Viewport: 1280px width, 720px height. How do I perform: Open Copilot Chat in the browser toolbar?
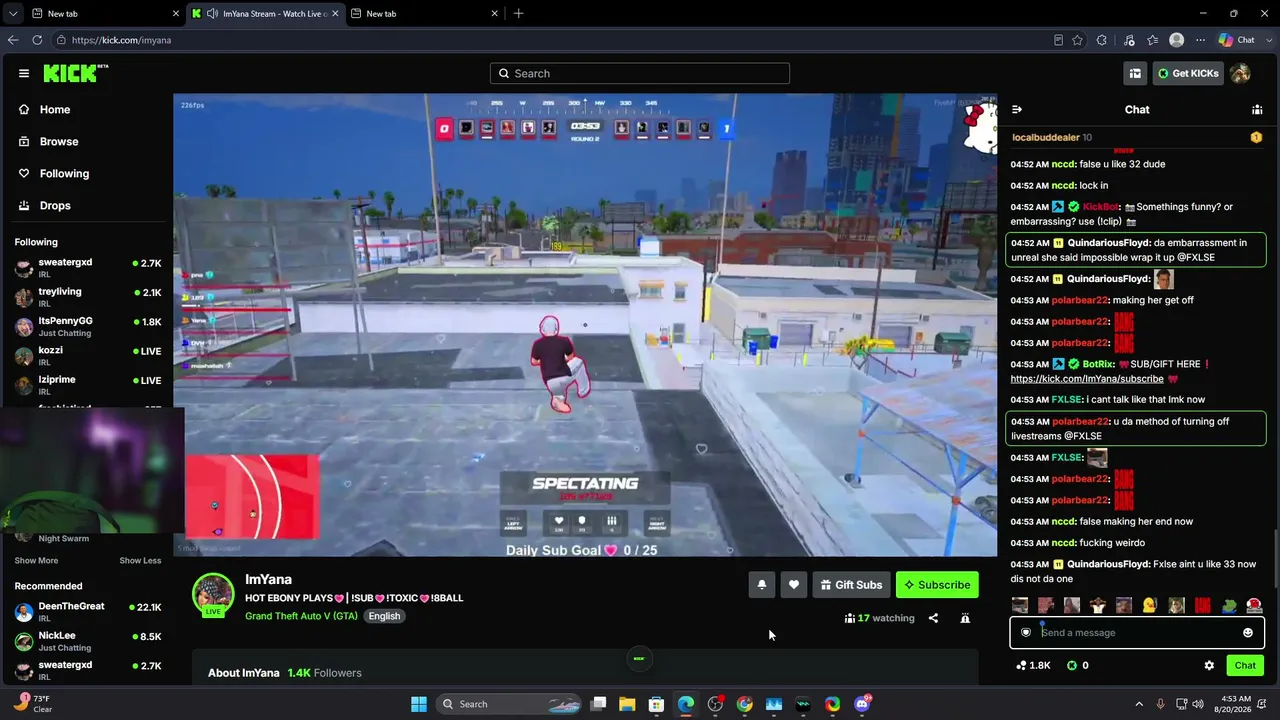1236,40
